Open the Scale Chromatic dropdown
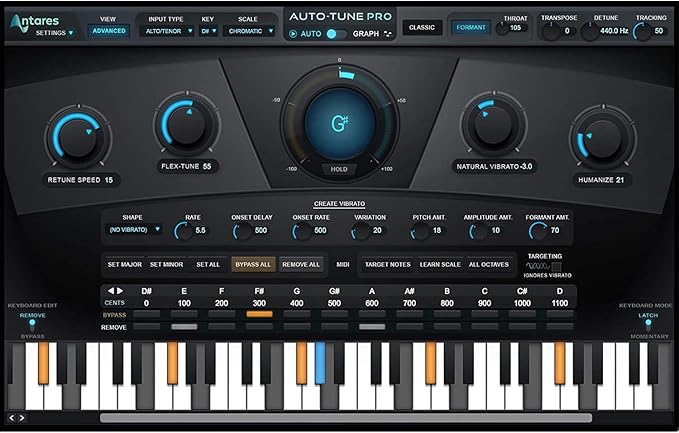This screenshot has width=679, height=433. 249,31
